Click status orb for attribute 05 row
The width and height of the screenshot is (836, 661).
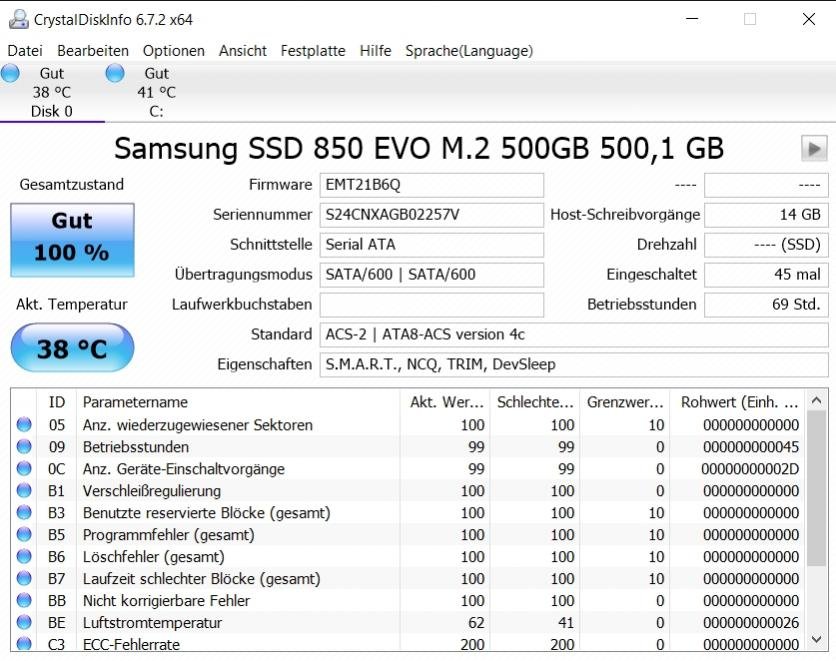[24, 424]
